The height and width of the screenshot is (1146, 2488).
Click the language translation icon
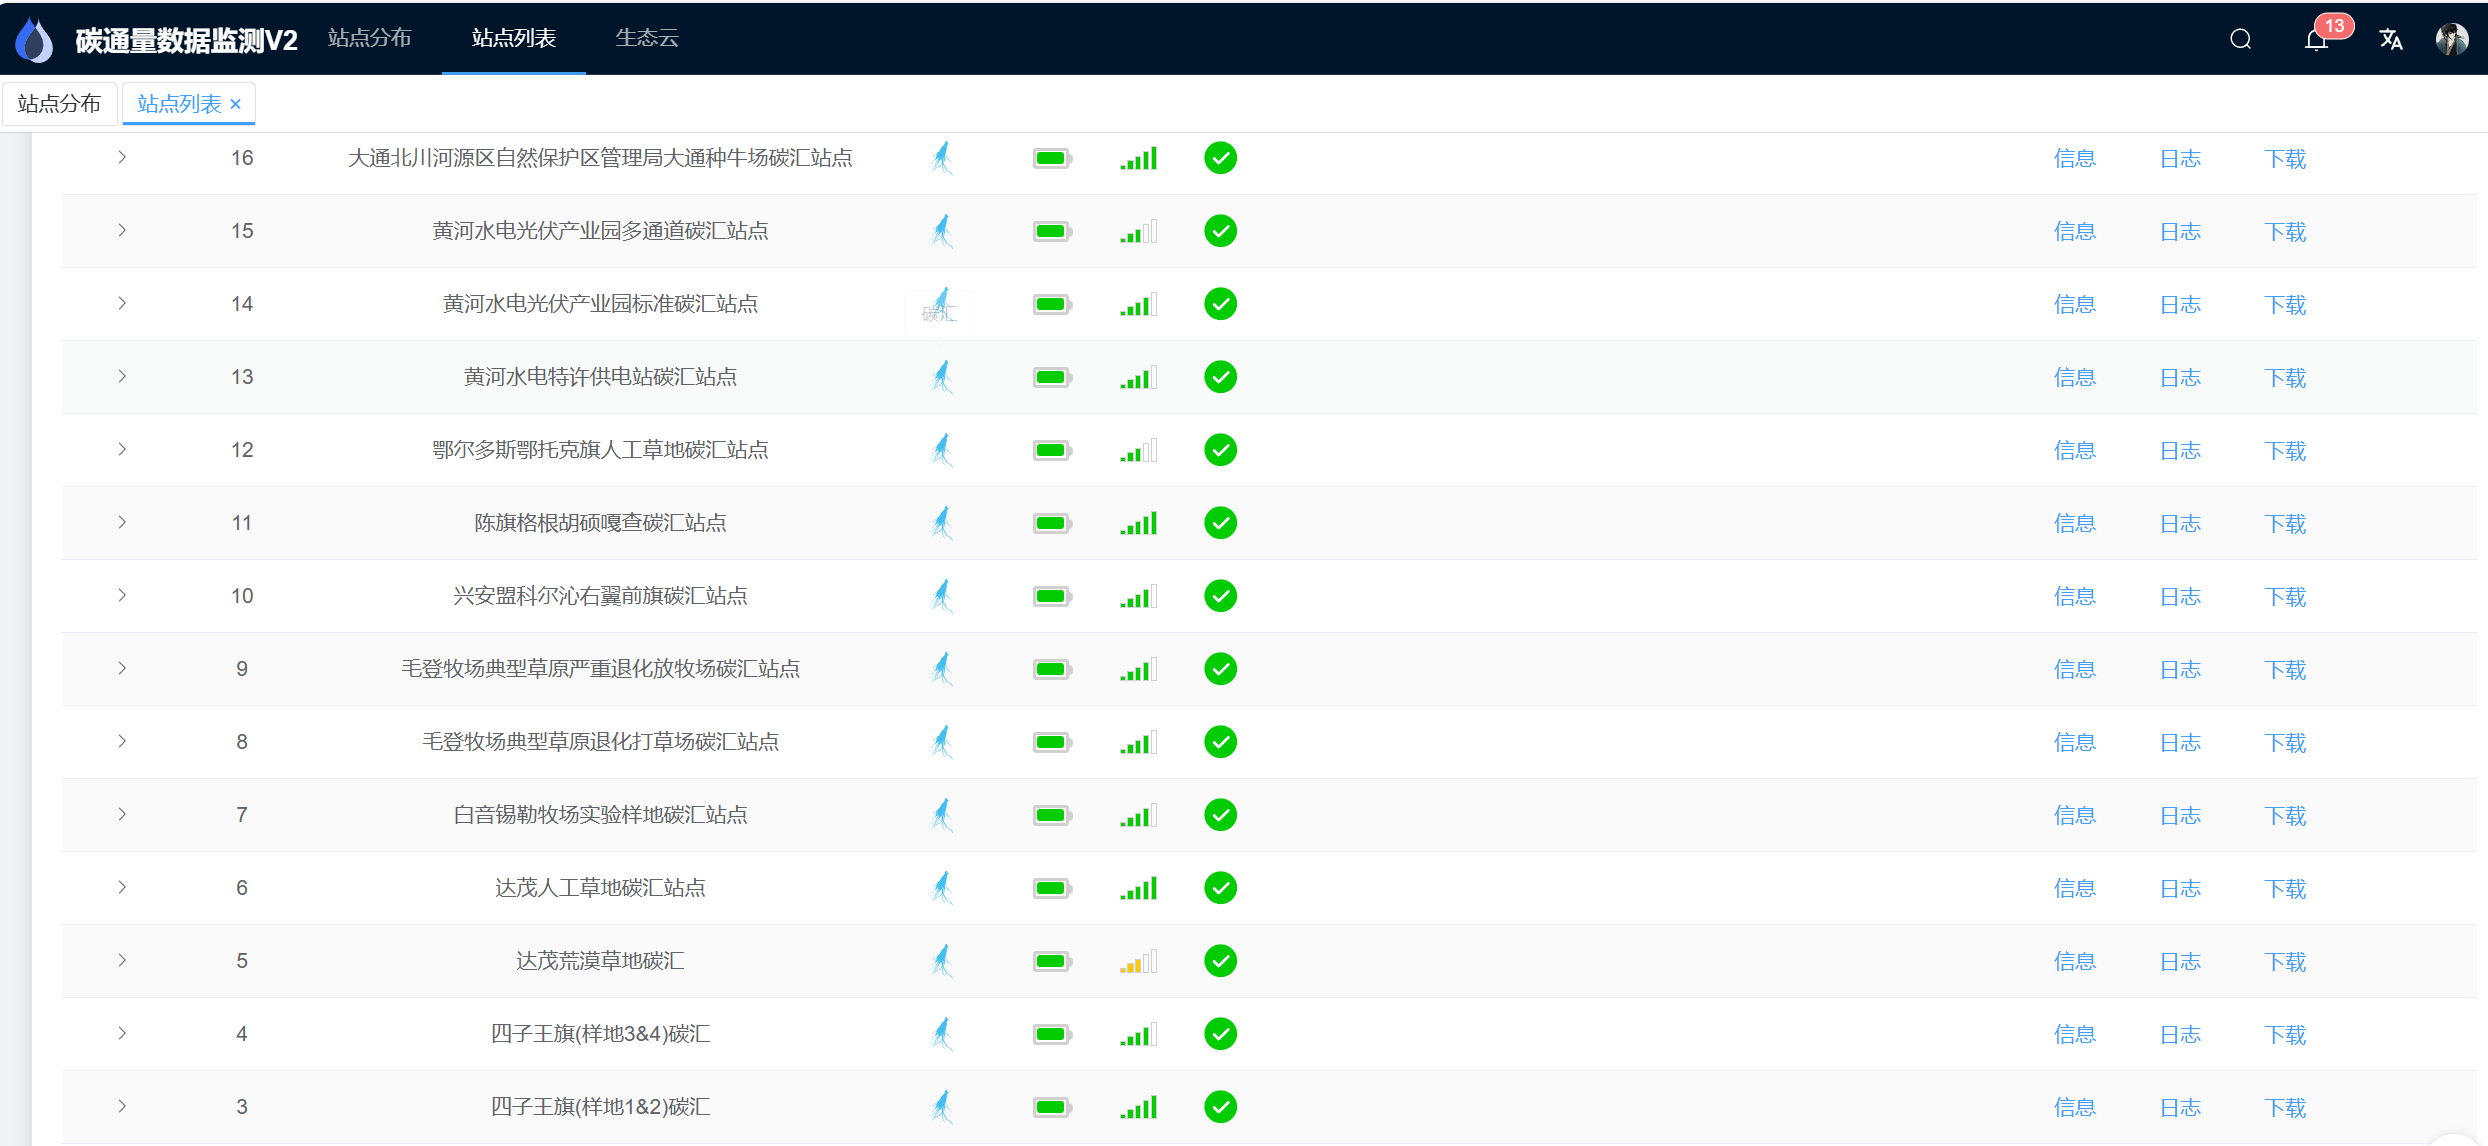[2391, 39]
